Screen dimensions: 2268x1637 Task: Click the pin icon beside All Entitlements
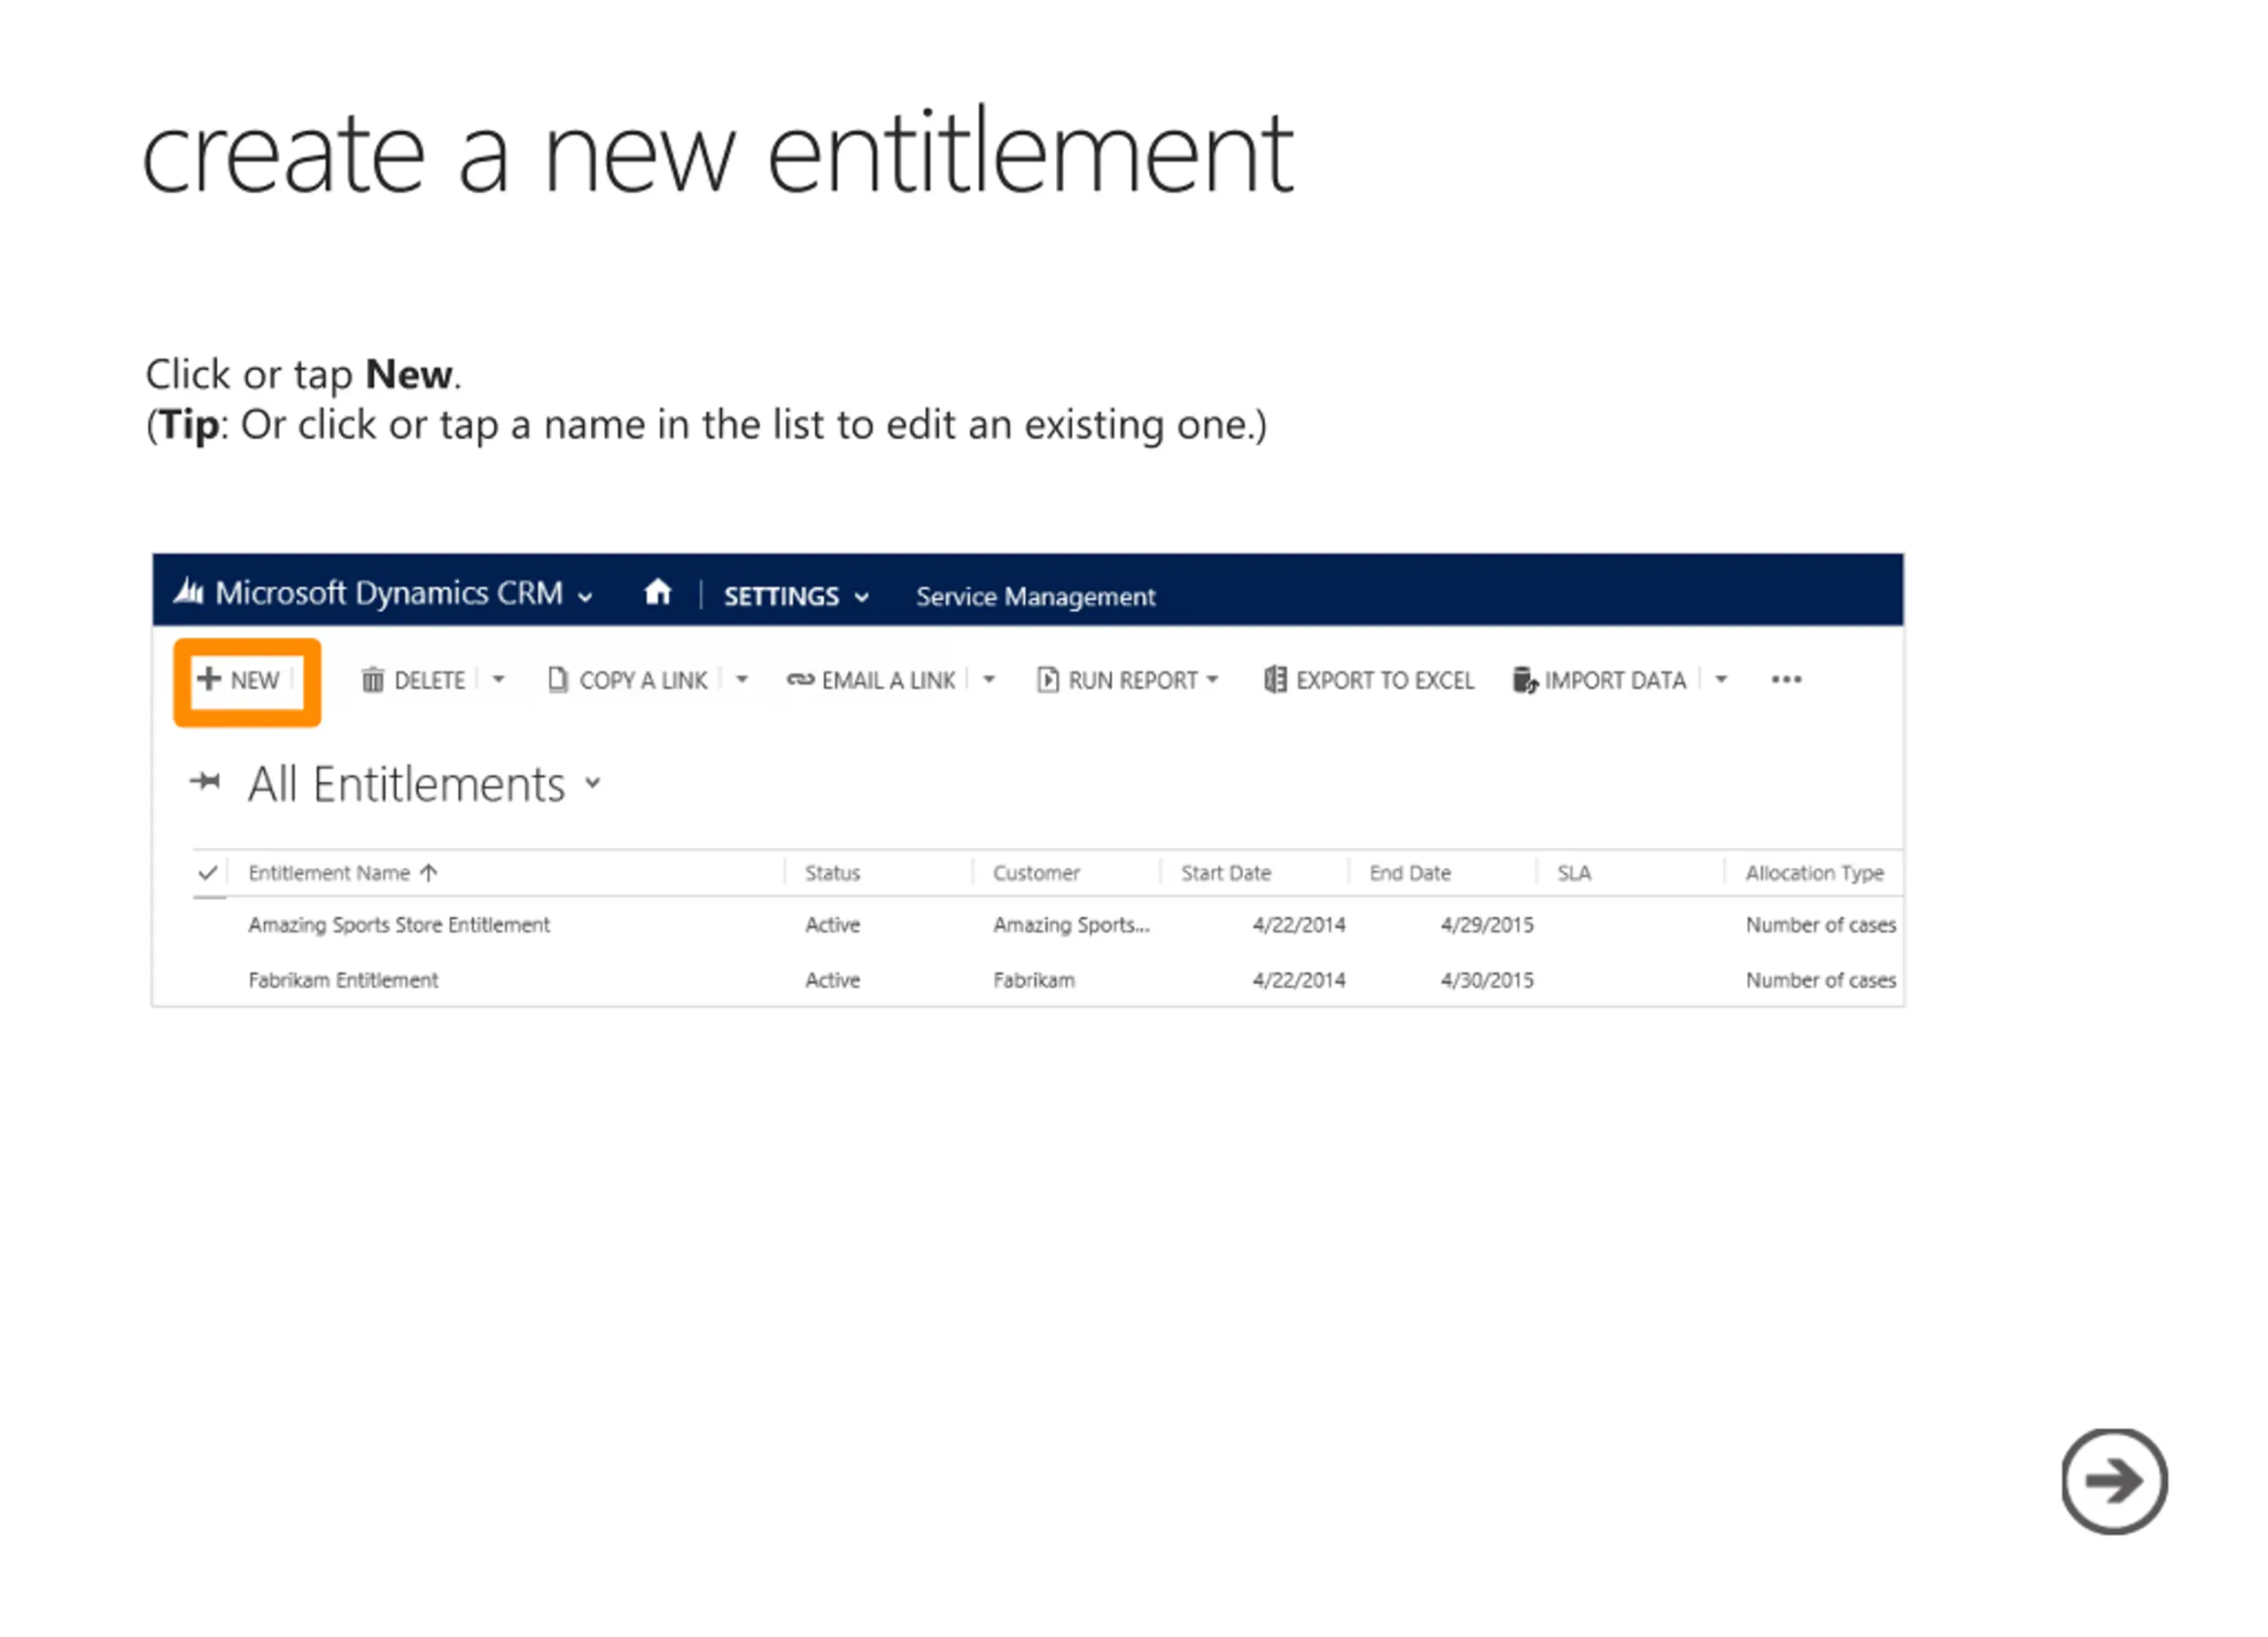coord(205,781)
